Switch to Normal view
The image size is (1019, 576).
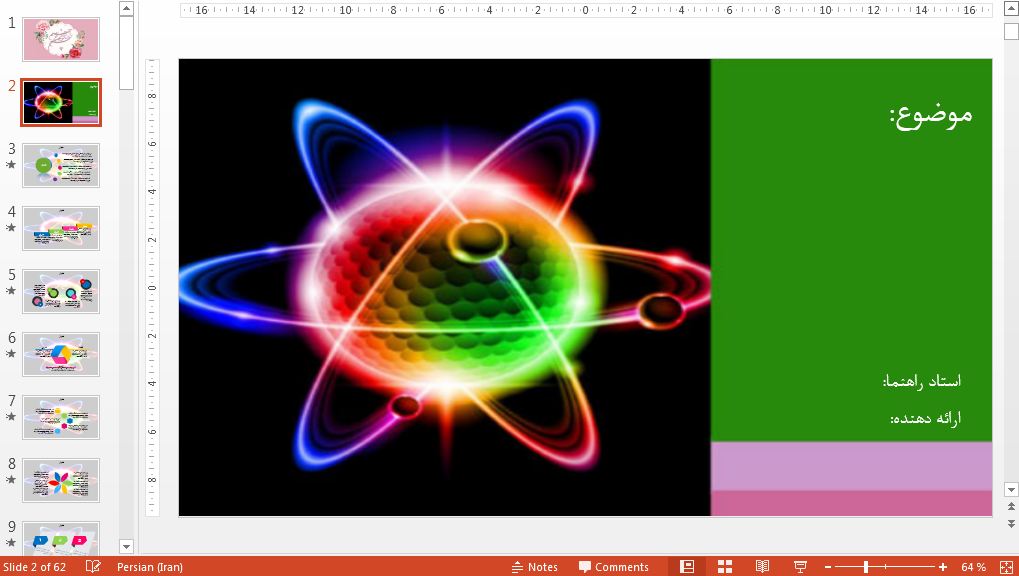687,567
